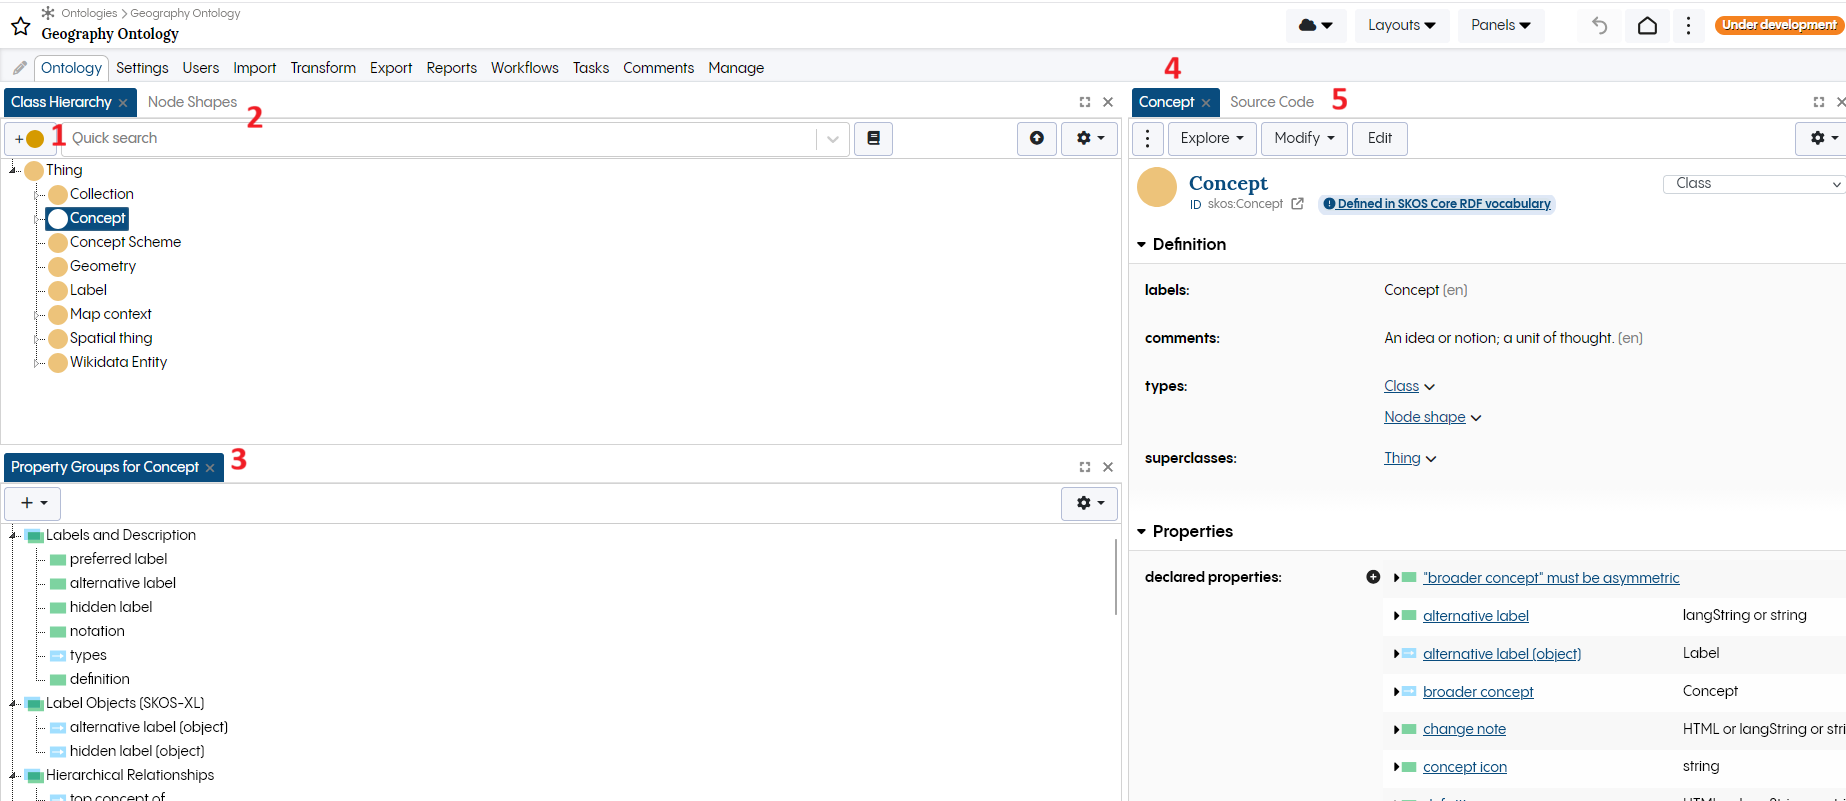
Task: Open the header three-dot menu
Action: tap(1688, 25)
